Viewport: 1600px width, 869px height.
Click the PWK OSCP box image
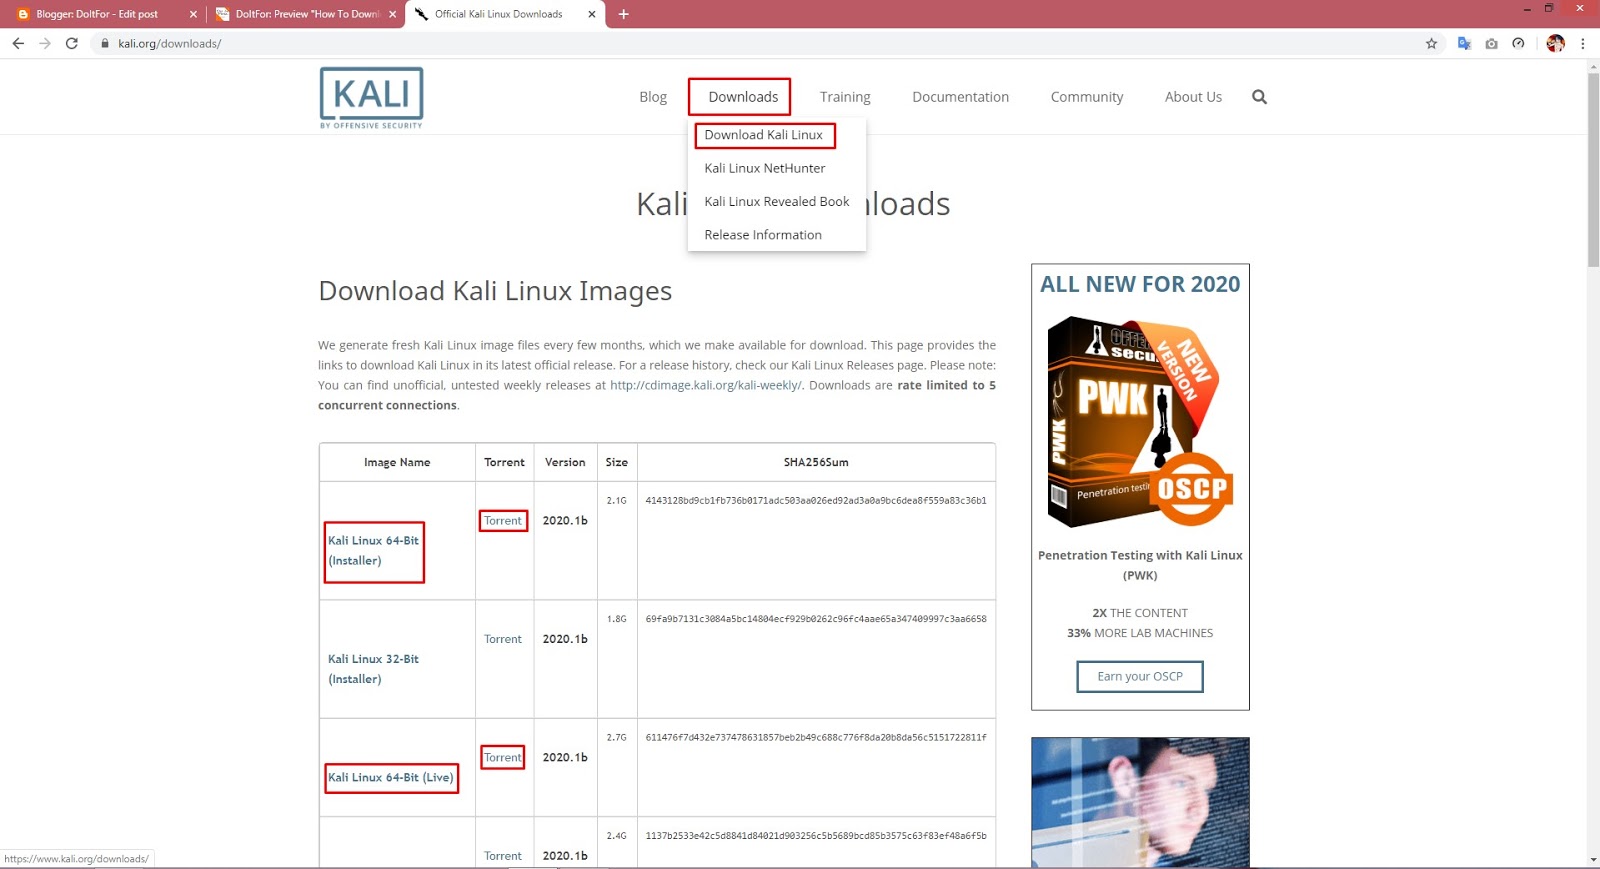coord(1140,422)
